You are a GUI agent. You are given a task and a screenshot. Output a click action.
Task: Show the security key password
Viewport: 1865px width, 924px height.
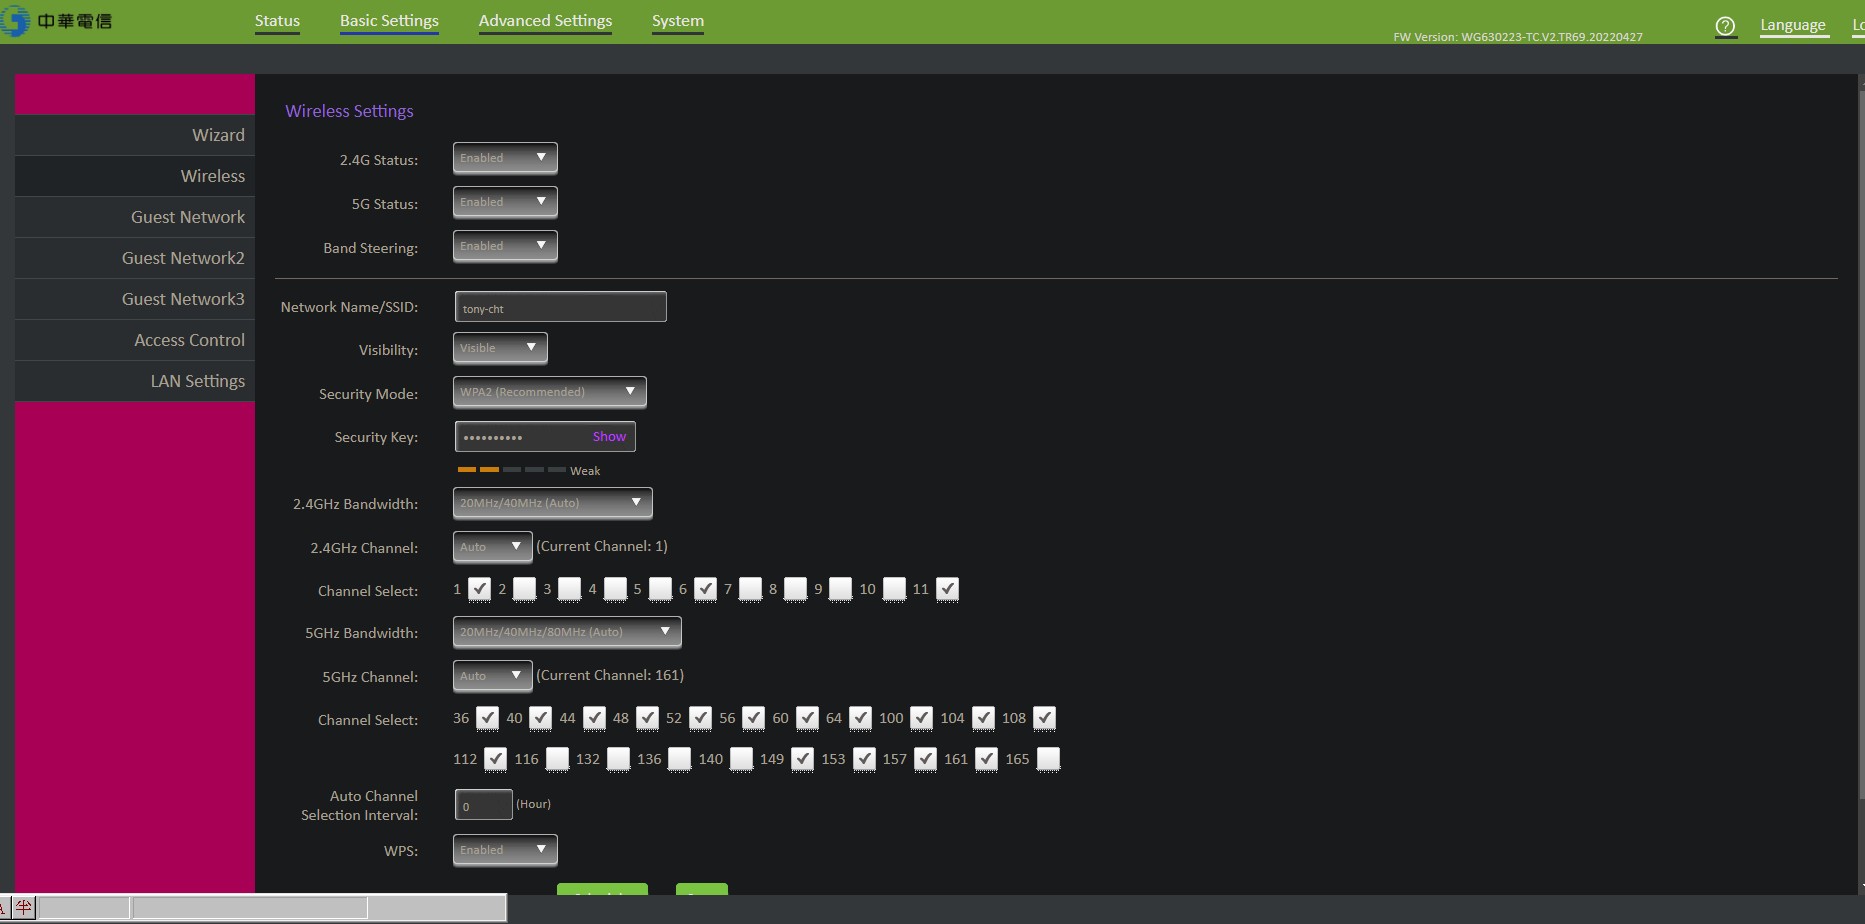[x=609, y=437]
